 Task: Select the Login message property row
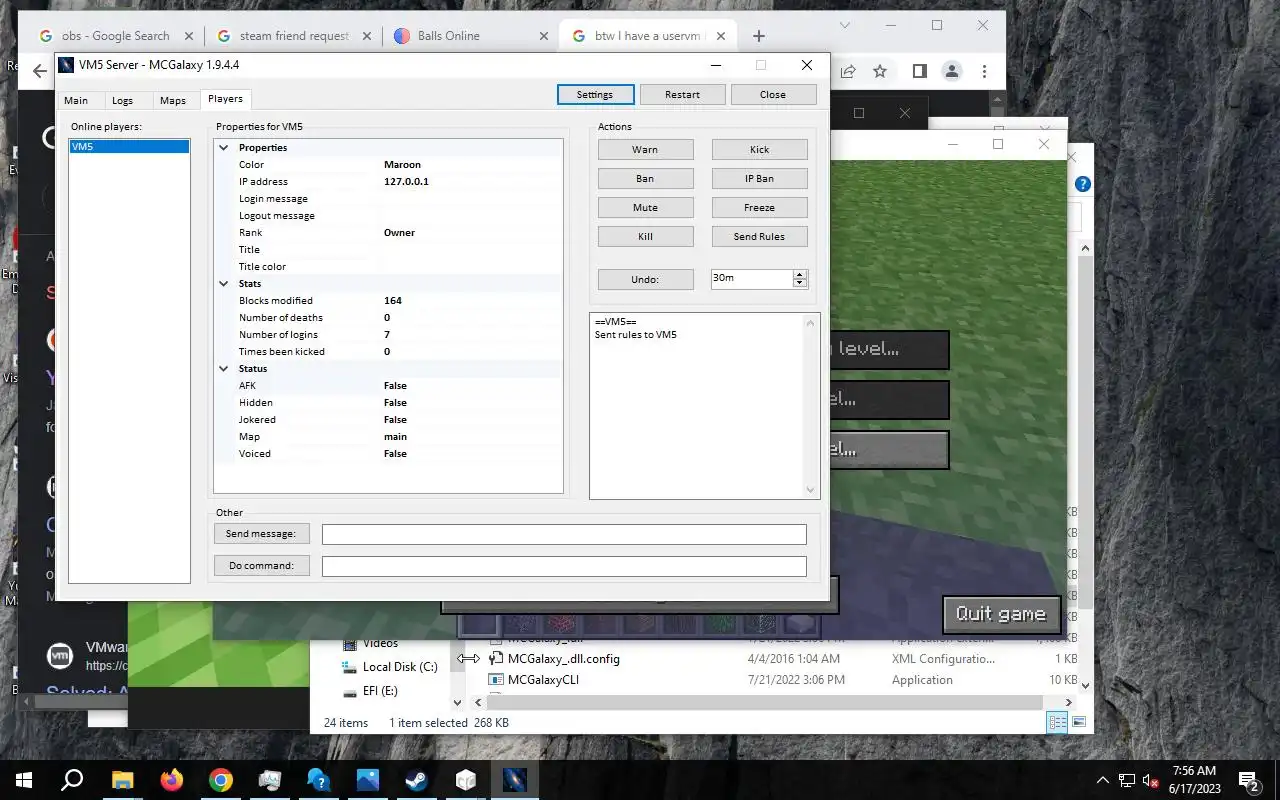tap(388, 198)
